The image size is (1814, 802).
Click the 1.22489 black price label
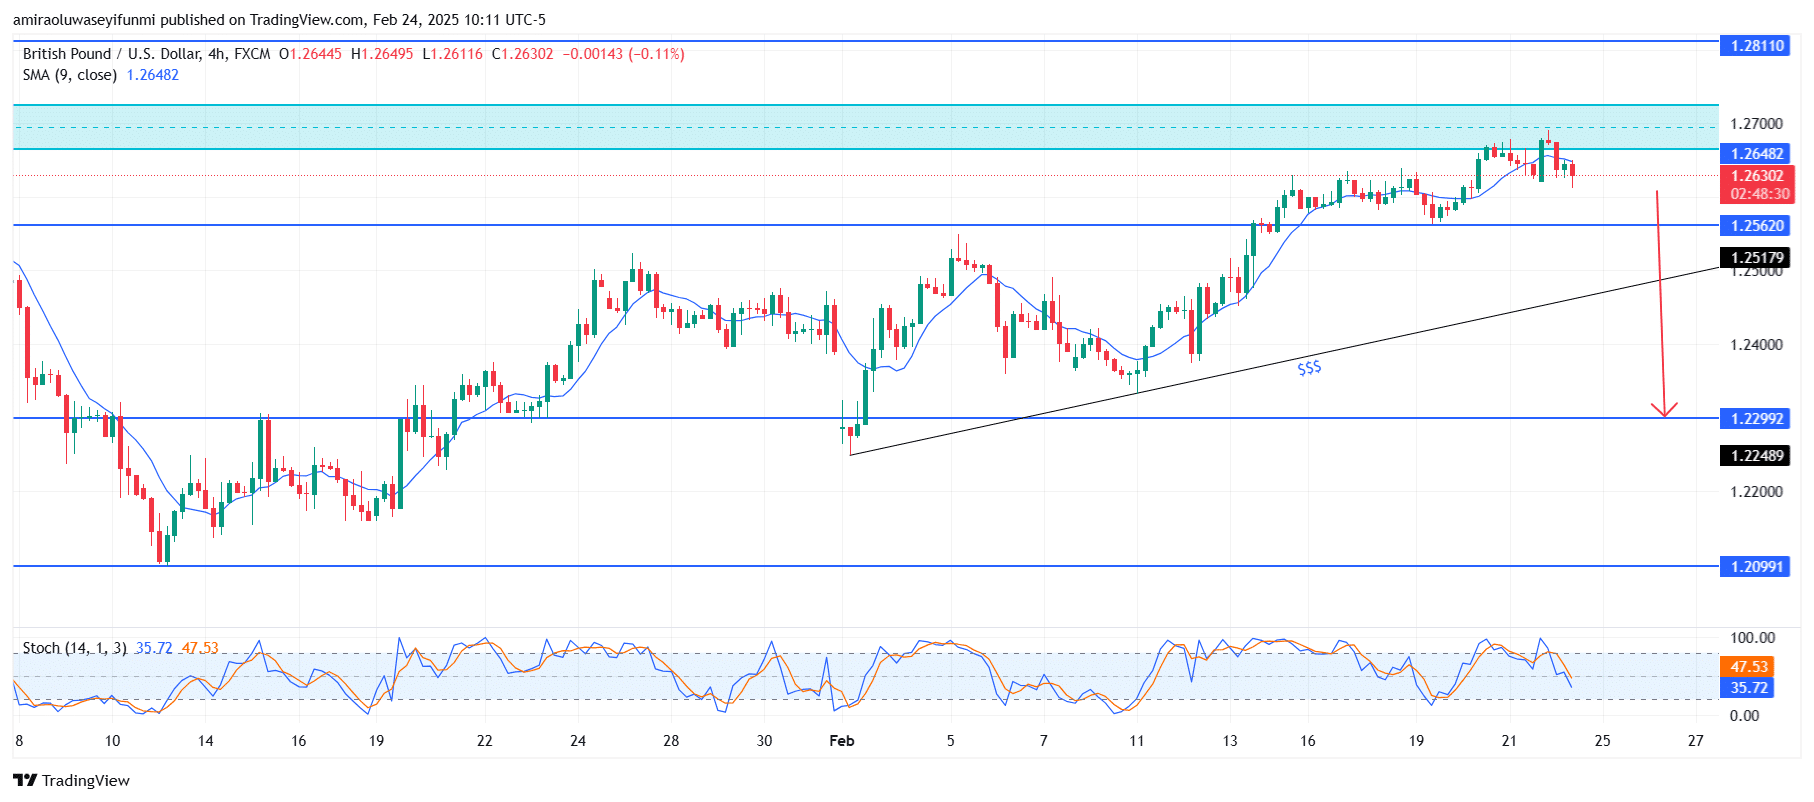(1757, 455)
